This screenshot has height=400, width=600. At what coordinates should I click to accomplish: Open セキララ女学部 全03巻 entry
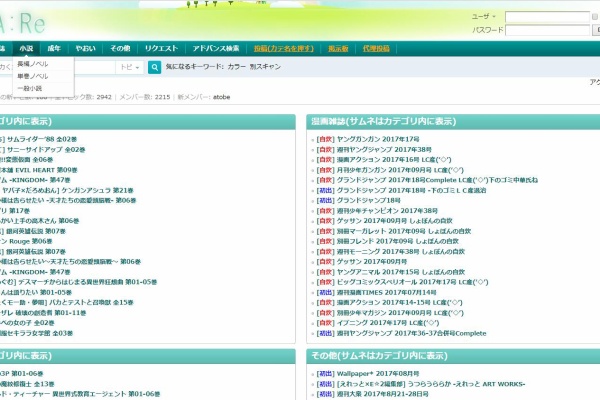[36, 333]
